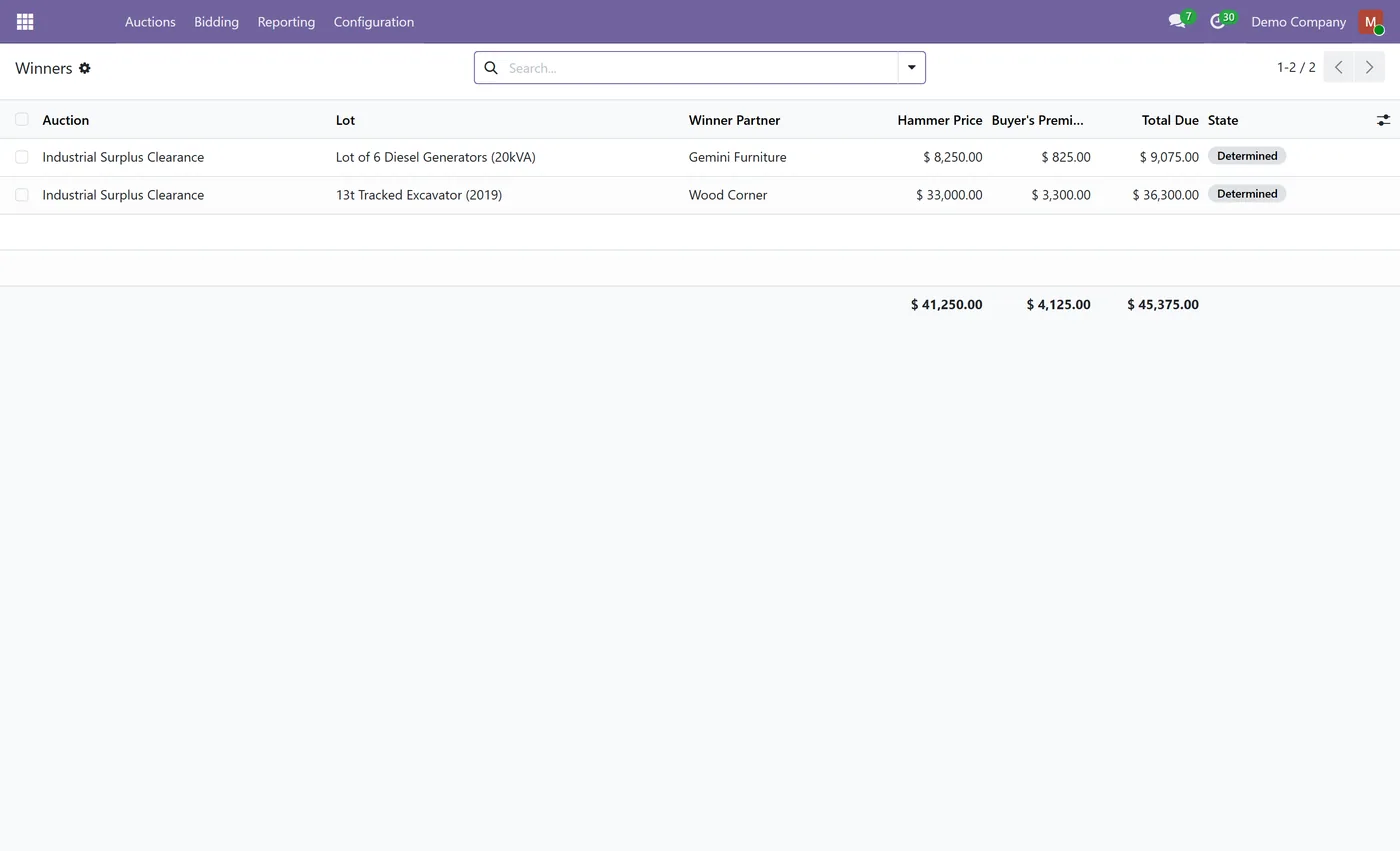Select the Diesel Generators row checkbox

coord(22,157)
